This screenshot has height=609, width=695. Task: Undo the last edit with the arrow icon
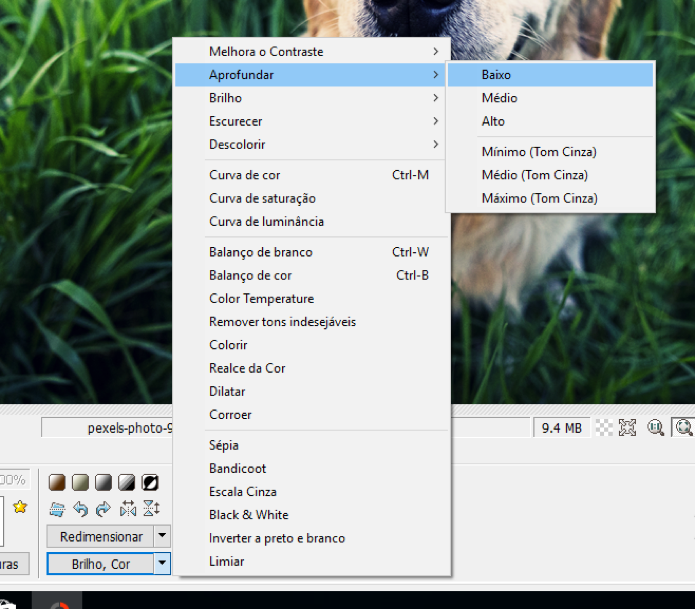point(80,509)
